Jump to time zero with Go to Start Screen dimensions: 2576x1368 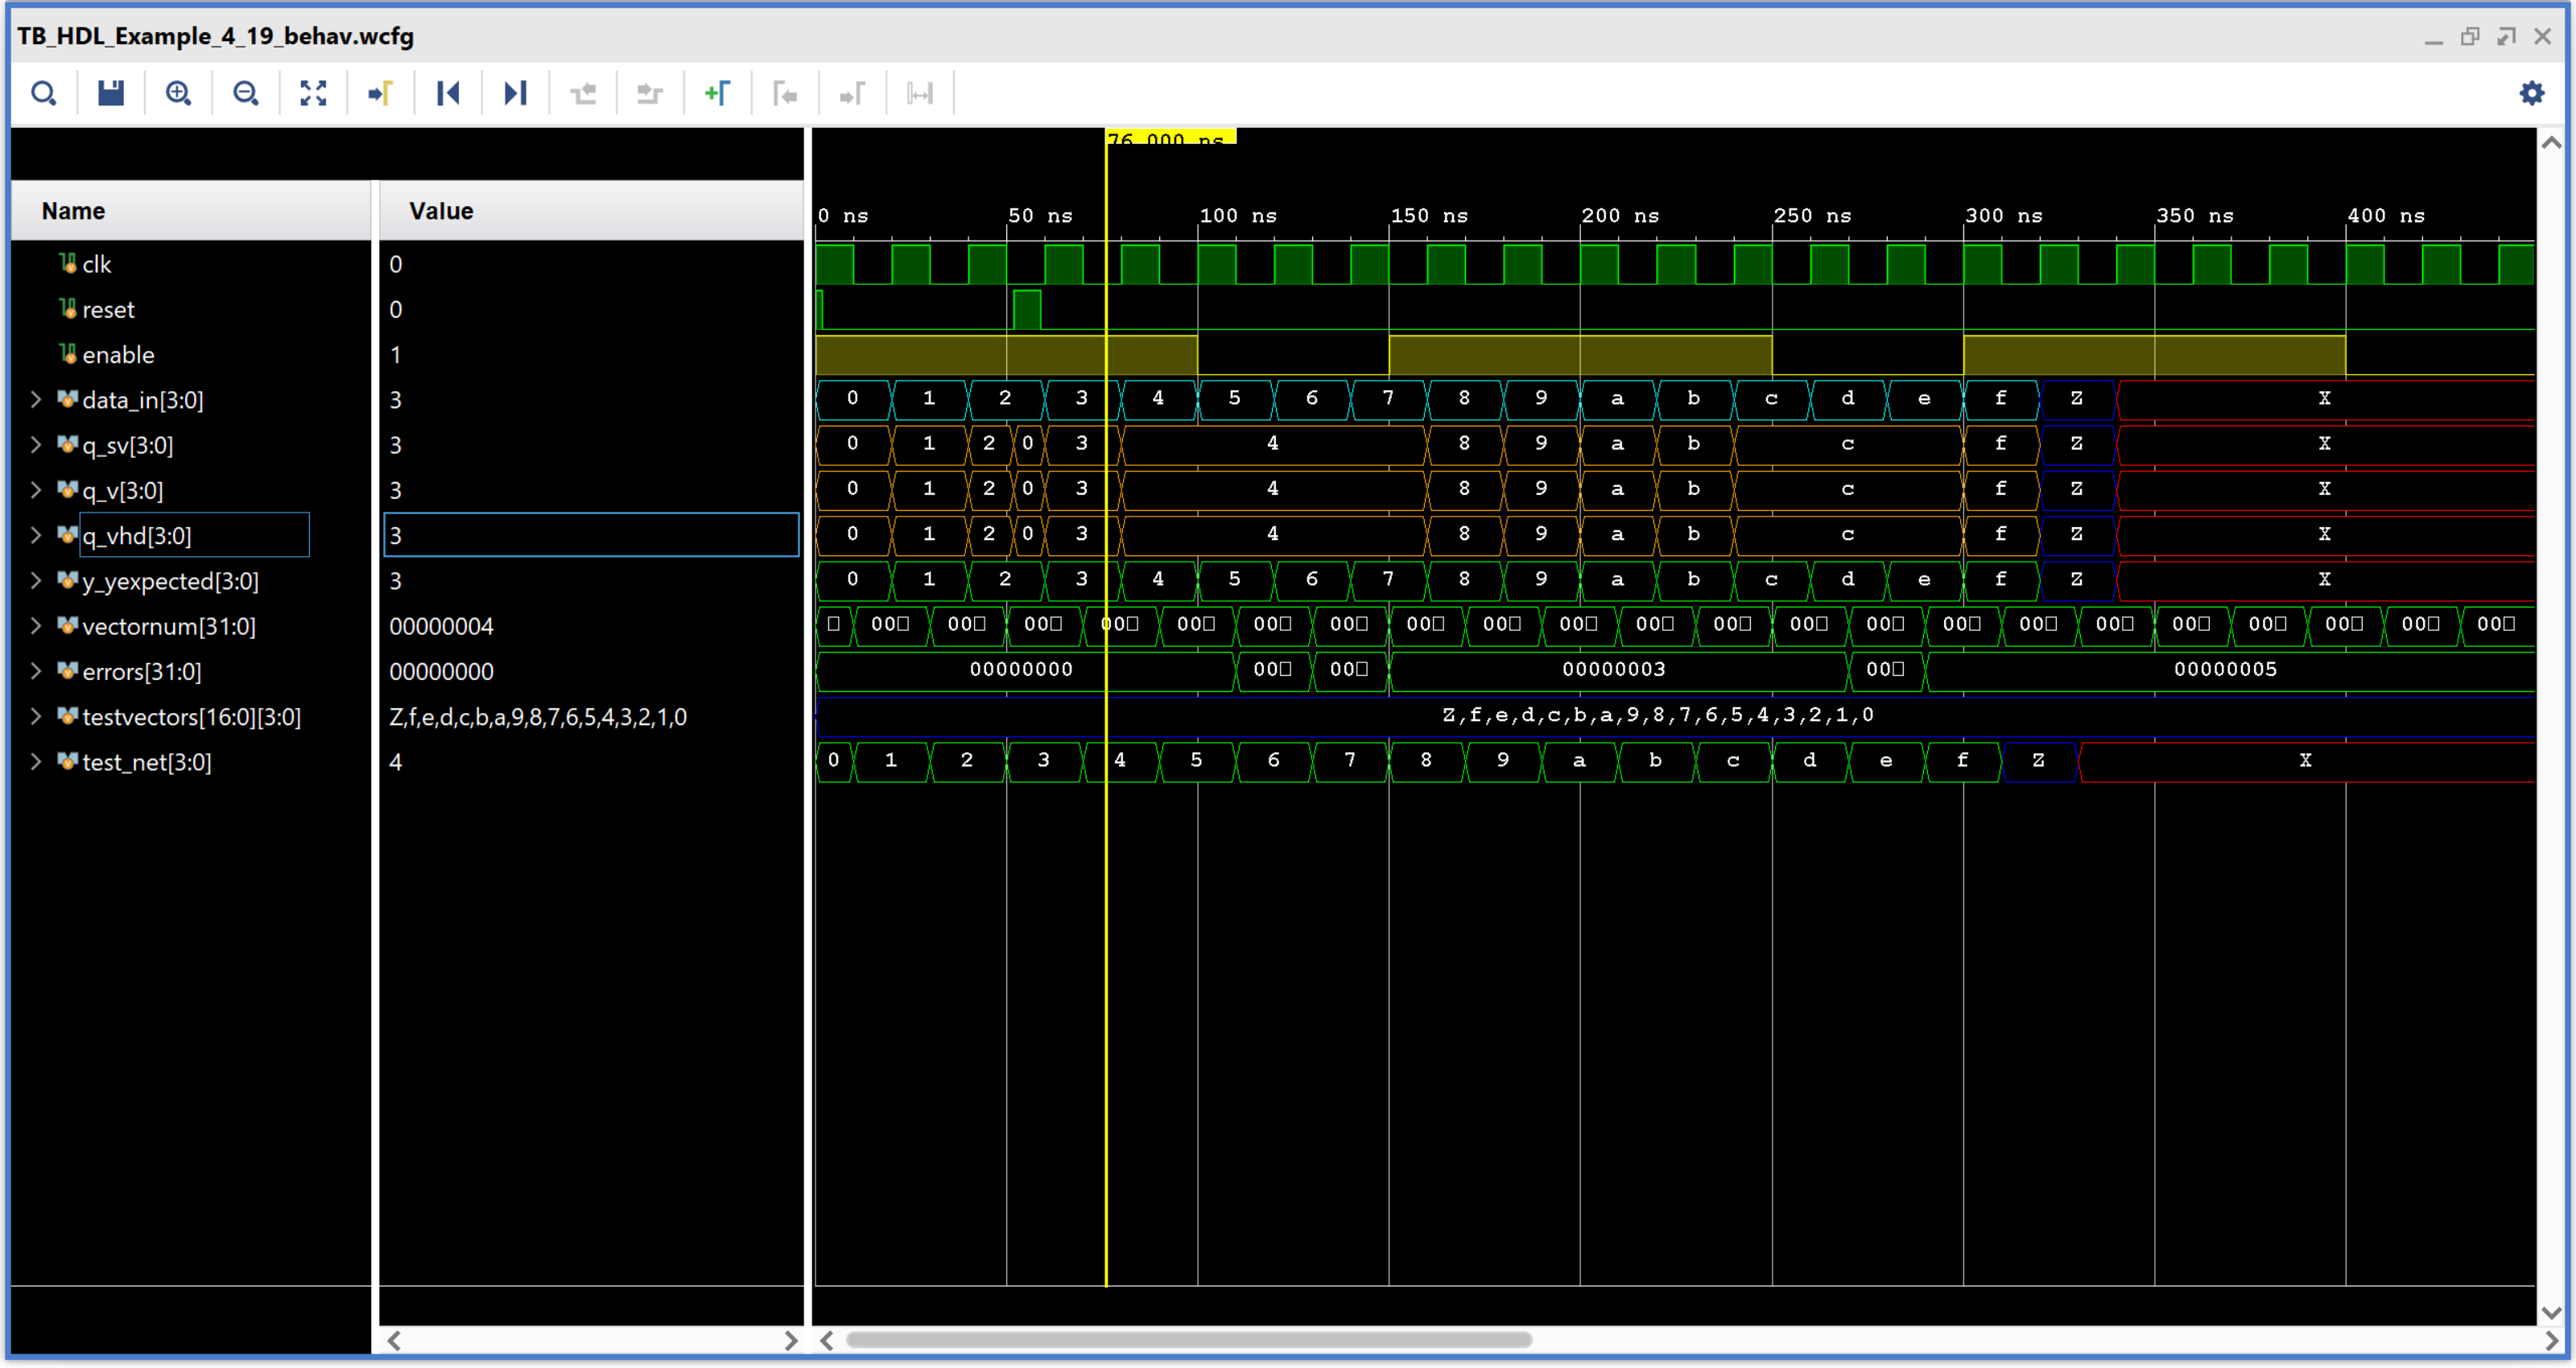tap(448, 93)
